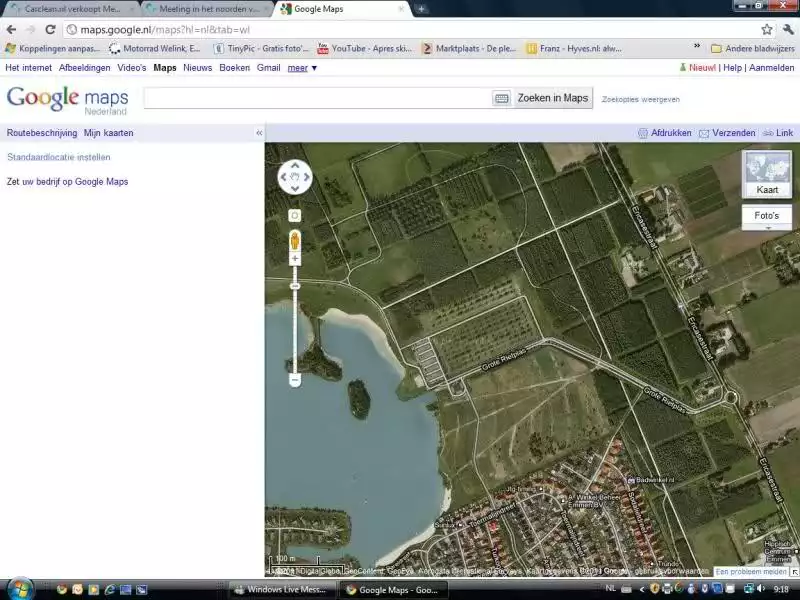Viewport: 800px width, 600px height.
Task: Click the volume speaker tray icon
Action: coord(761,589)
